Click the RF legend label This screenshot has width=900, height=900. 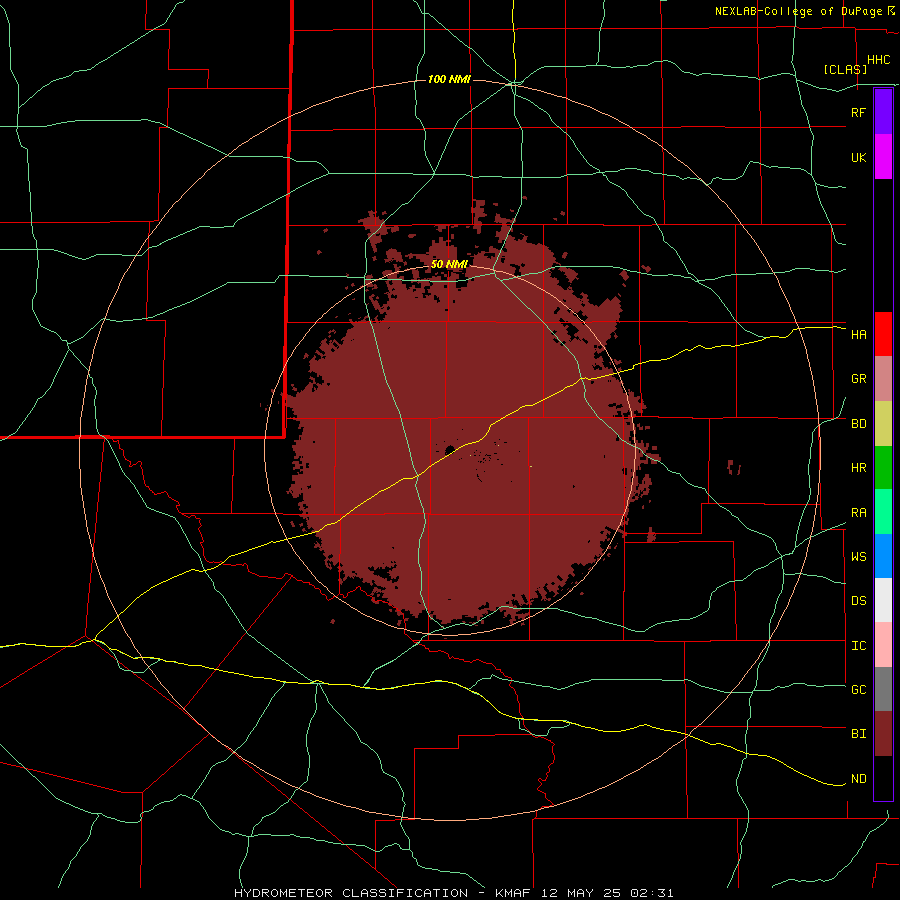858,112
